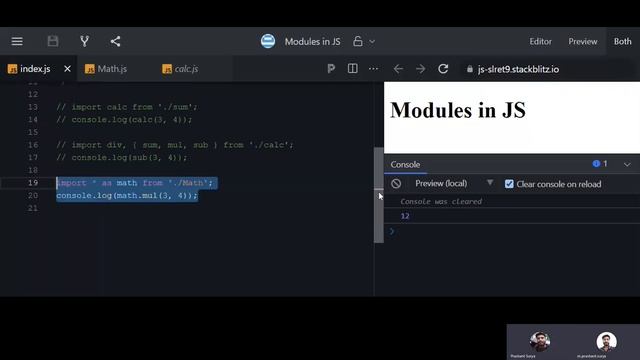Click the Modules in JS preview heading
Viewport: 640px width, 360px height.
coord(458,110)
